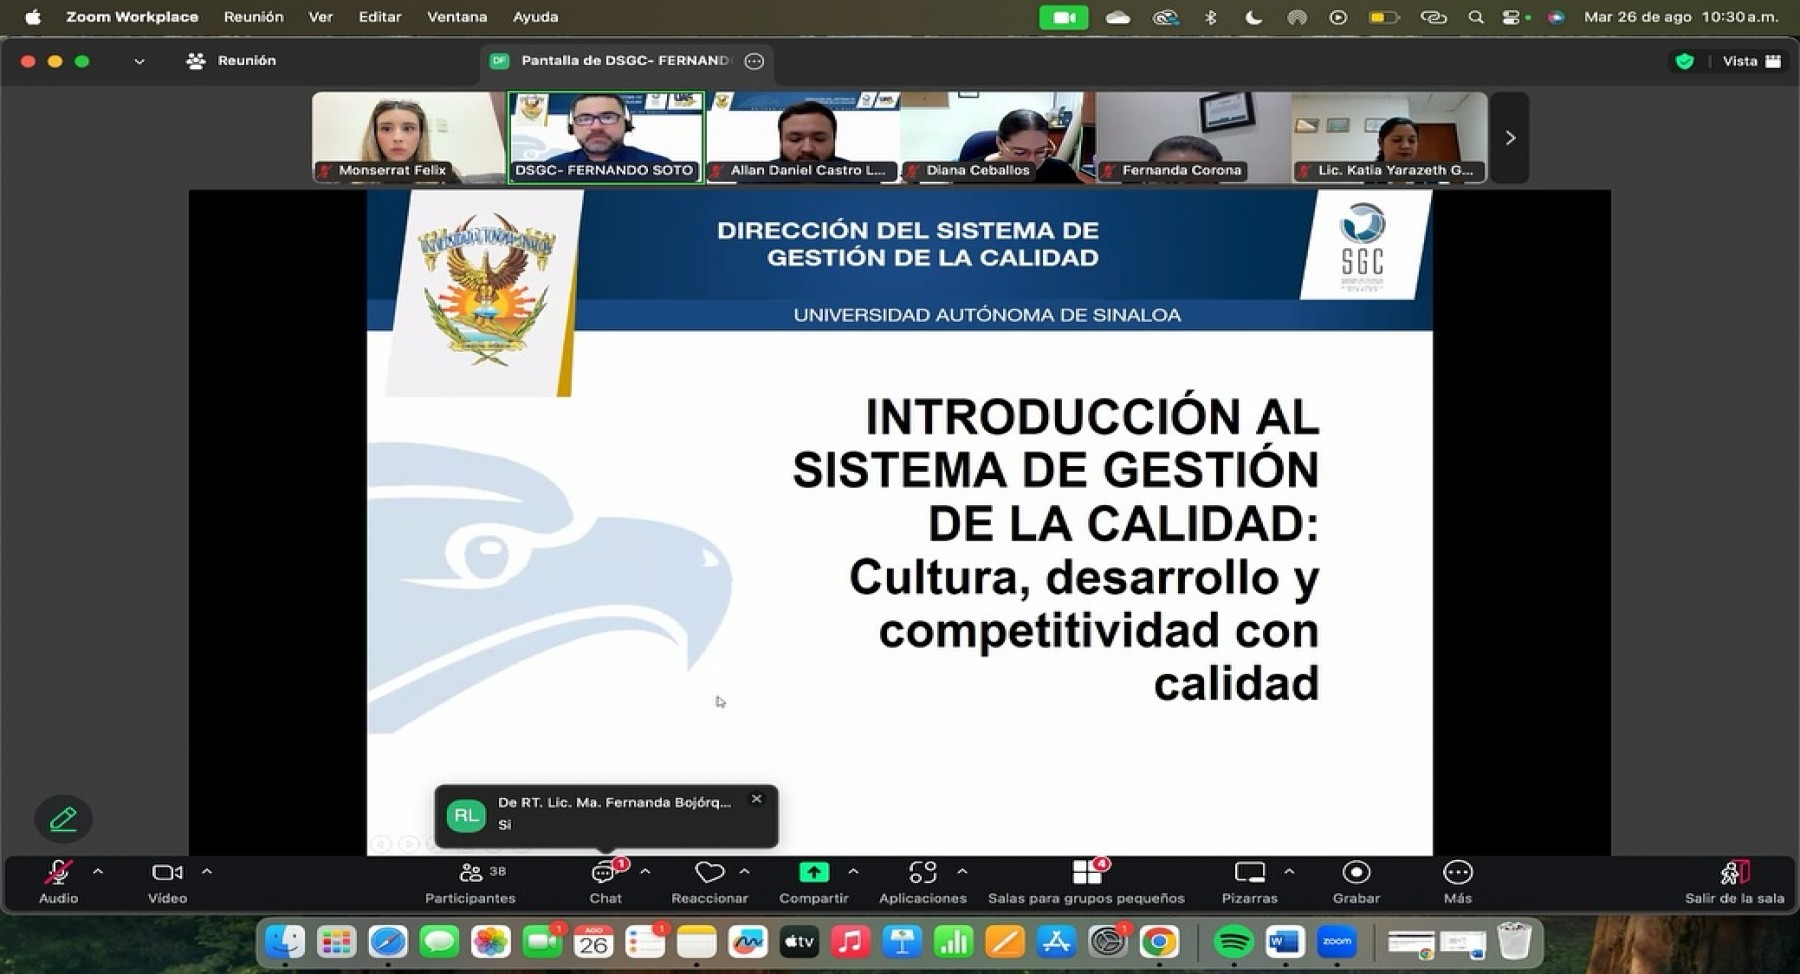This screenshot has width=1800, height=974.
Task: Open the Pizarras whiteboard panel
Action: point(1250,877)
